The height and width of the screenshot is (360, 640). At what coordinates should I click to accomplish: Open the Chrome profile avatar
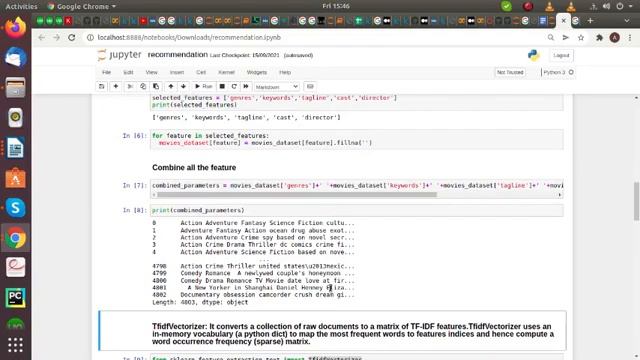[x=615, y=38]
